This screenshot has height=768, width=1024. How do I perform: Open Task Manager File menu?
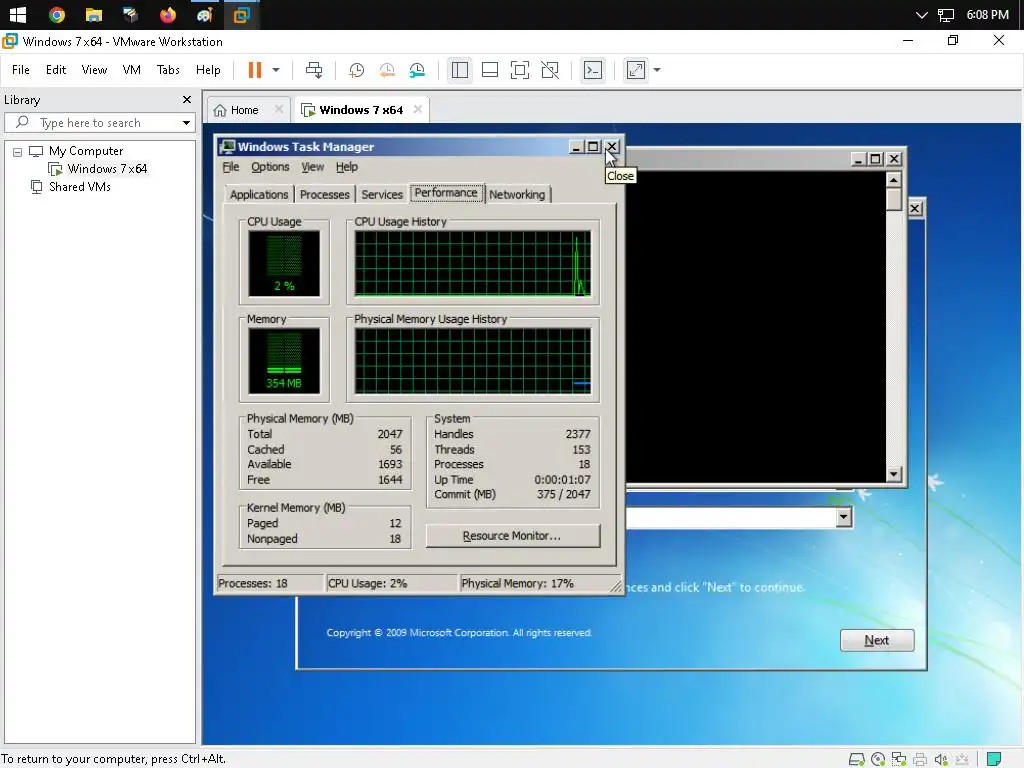coord(231,167)
